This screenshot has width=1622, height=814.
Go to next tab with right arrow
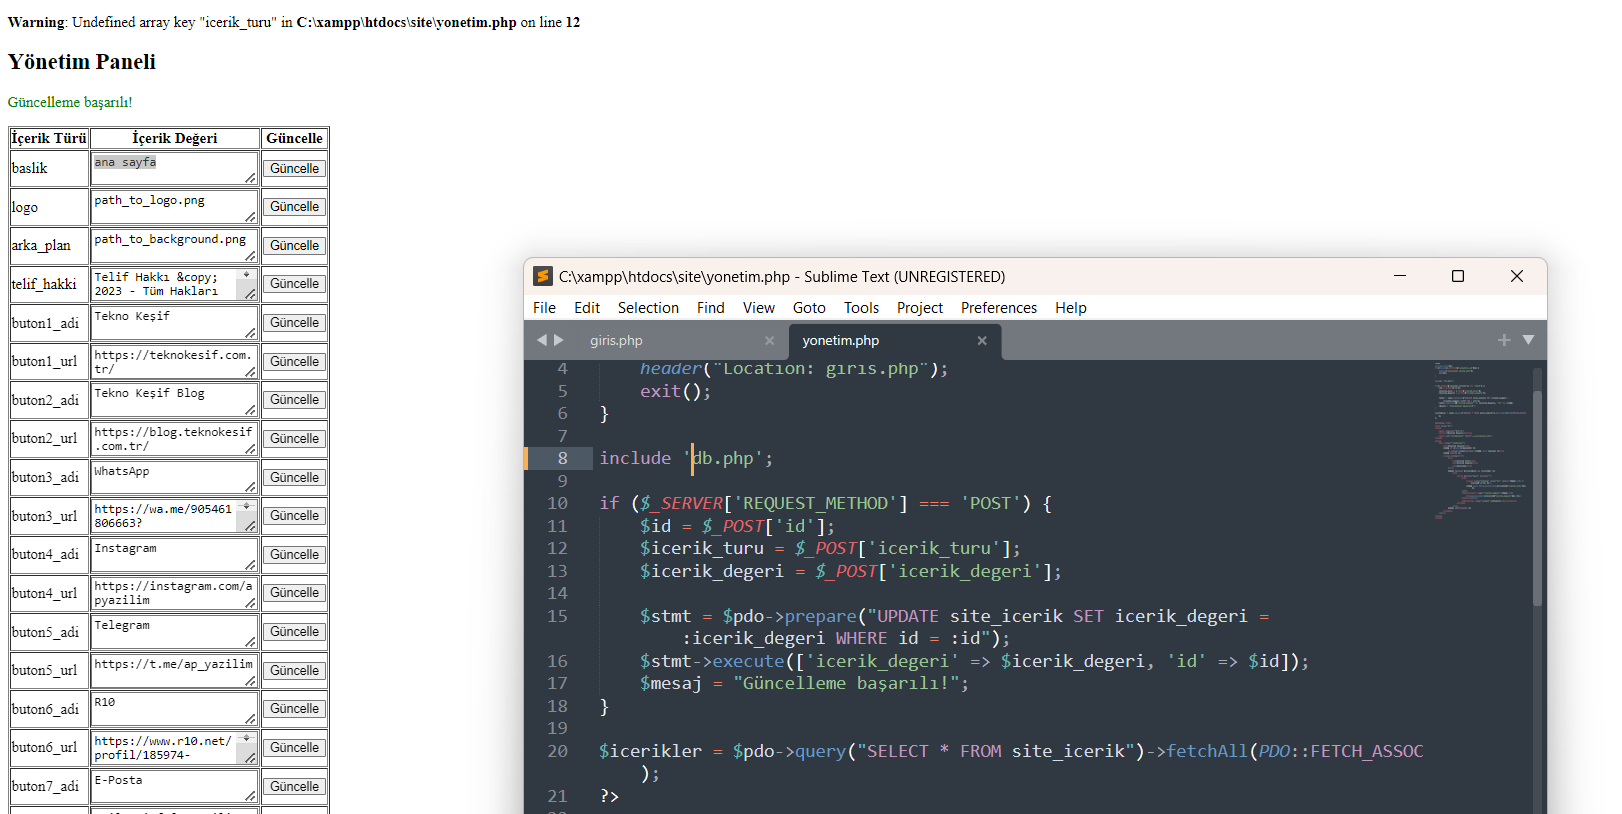(x=559, y=340)
